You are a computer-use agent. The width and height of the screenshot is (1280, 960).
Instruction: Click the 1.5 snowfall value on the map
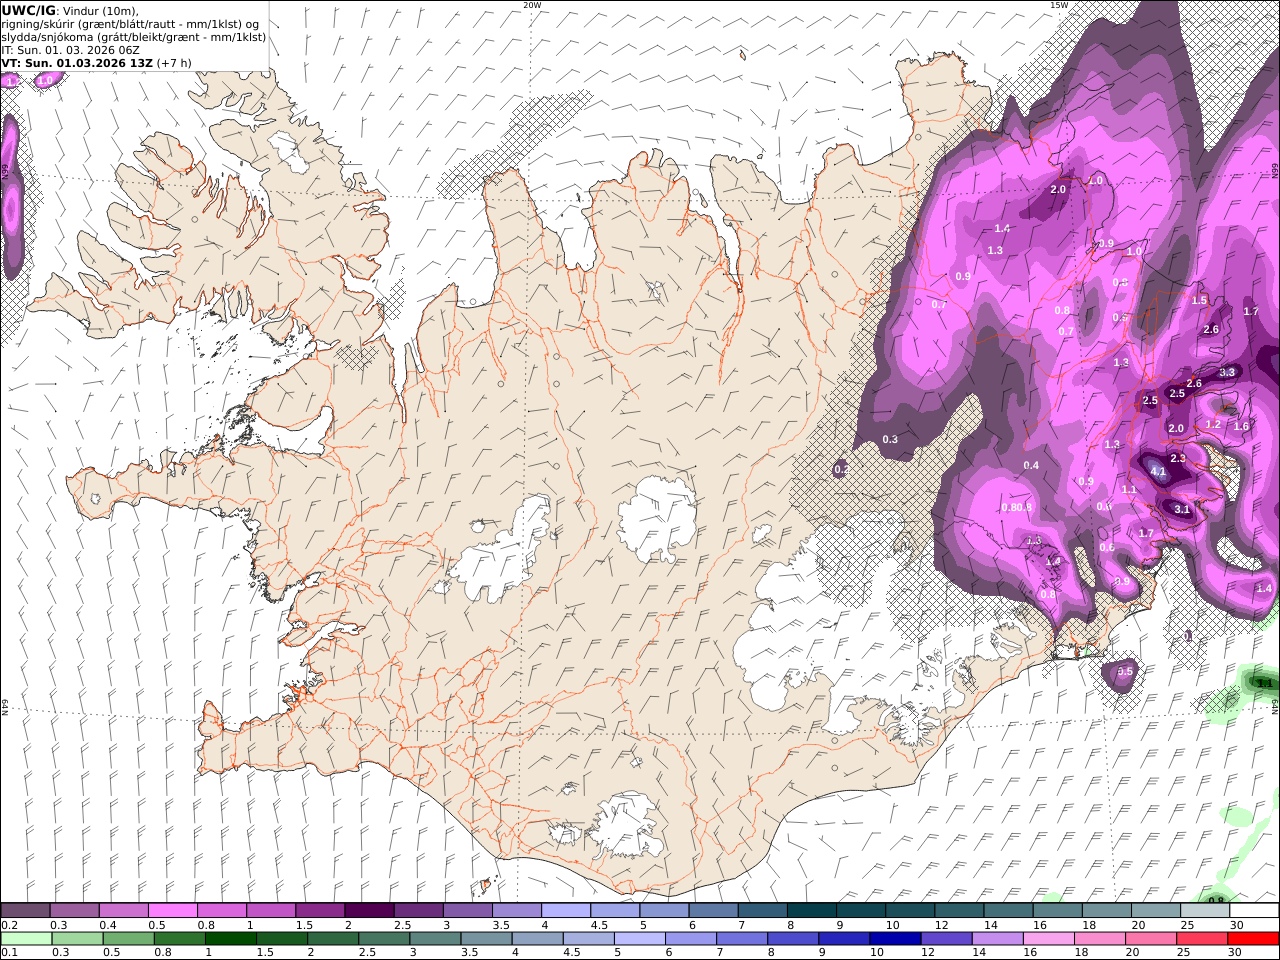pyautogui.click(x=1200, y=300)
